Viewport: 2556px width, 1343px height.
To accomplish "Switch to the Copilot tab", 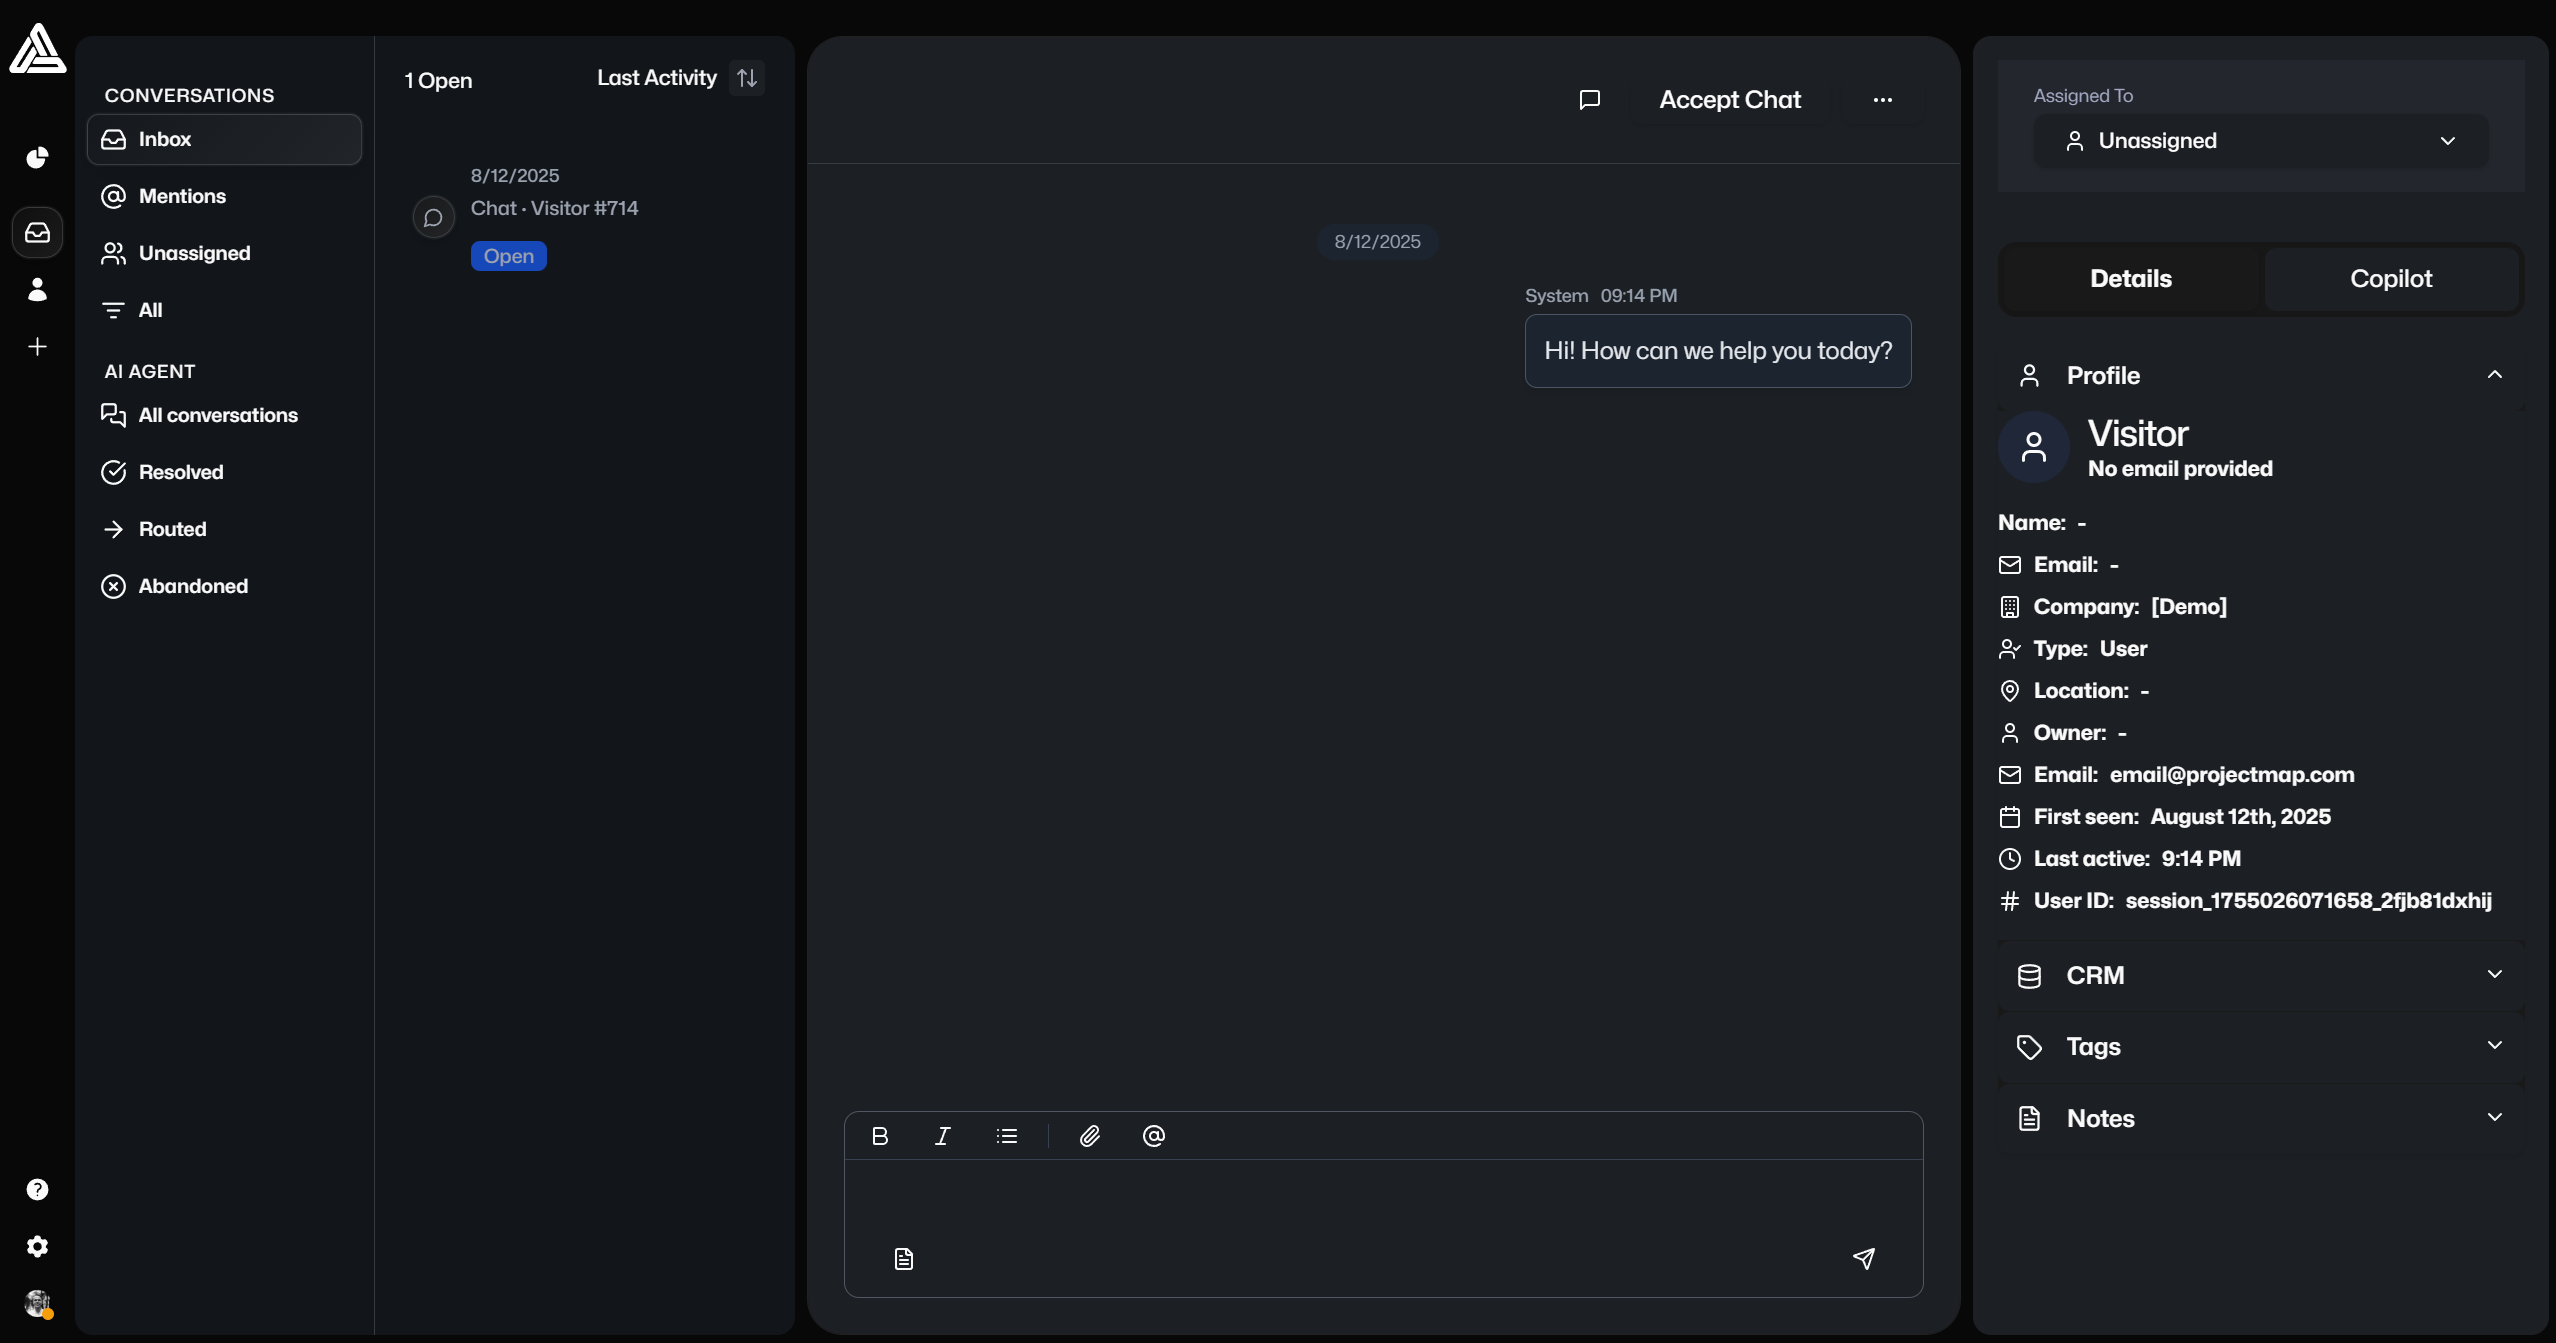I will 2390,279.
